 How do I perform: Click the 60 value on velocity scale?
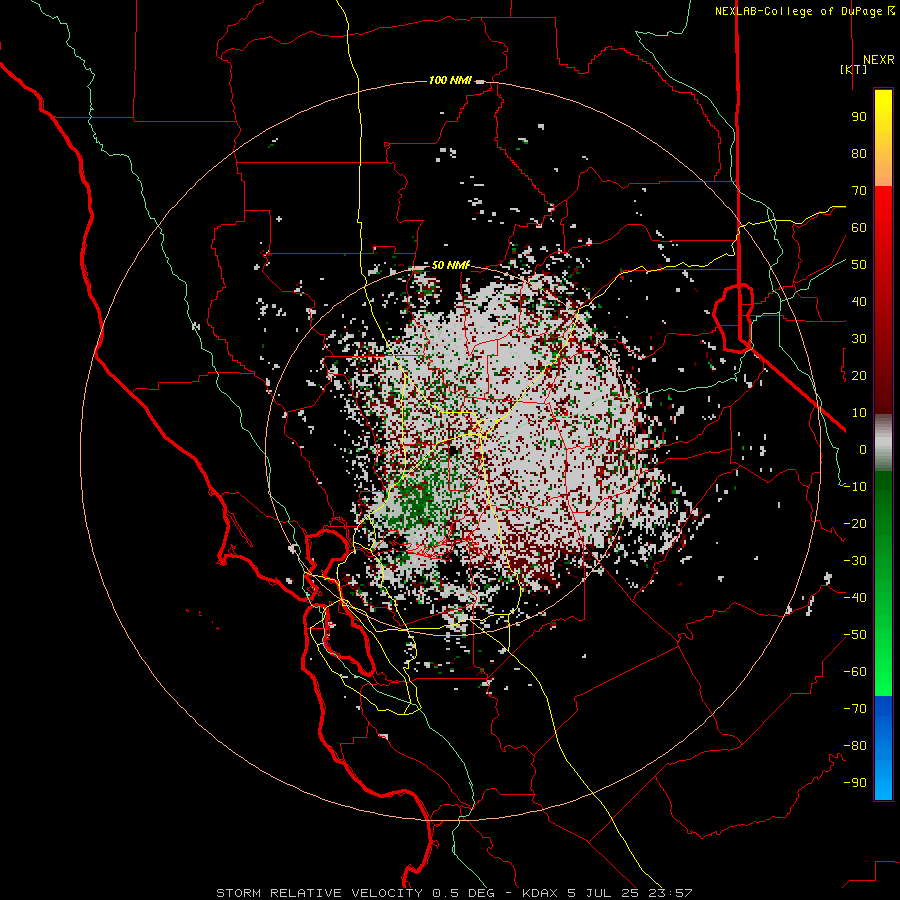[859, 228]
